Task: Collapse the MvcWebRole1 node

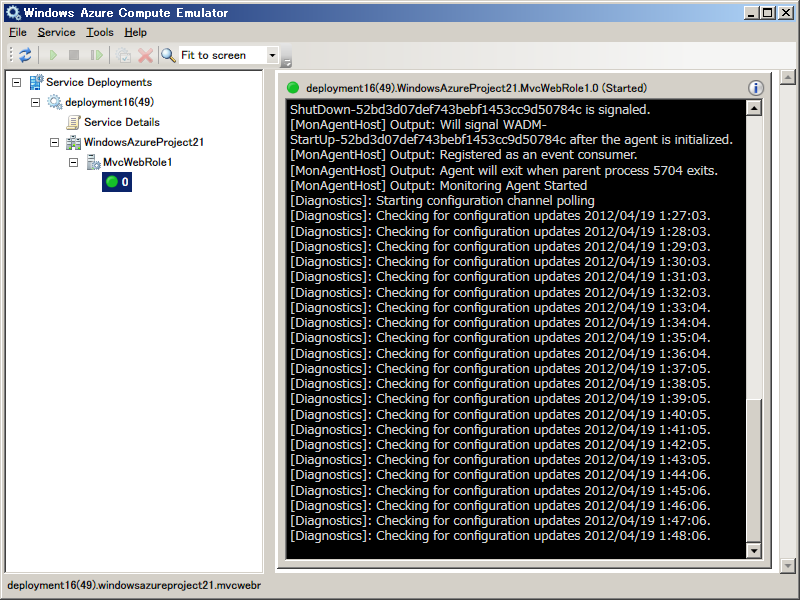Action: (74, 162)
